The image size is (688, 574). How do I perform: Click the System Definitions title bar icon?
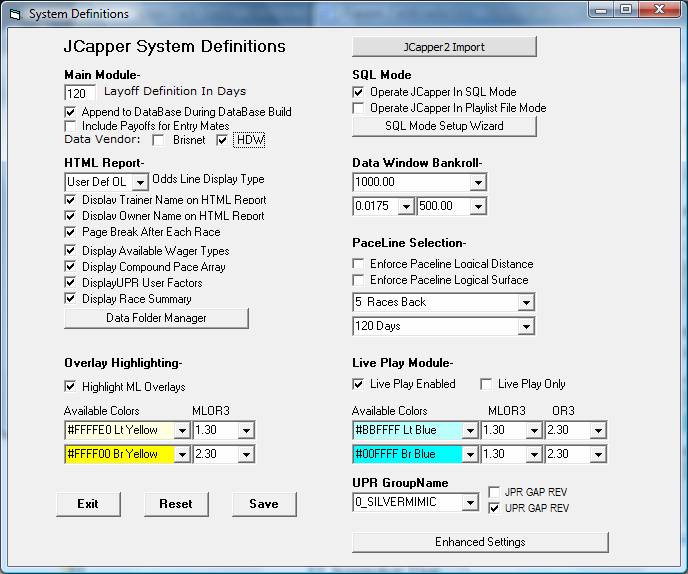tap(15, 14)
